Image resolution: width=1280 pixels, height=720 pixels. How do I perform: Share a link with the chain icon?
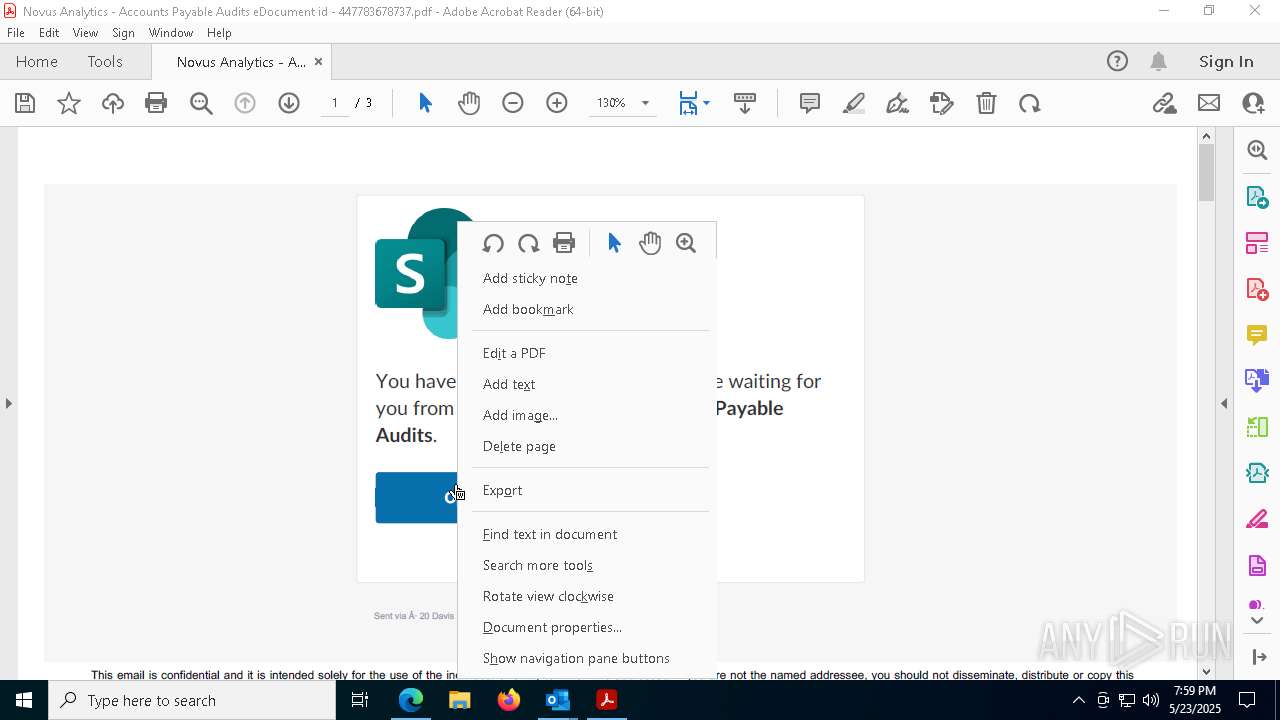coord(1165,103)
